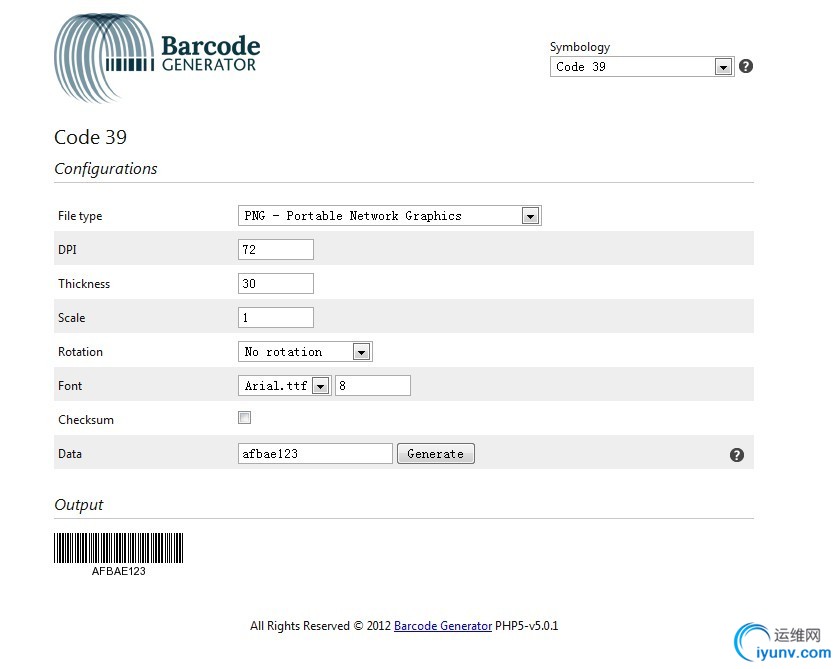The height and width of the screenshot is (669, 837).
Task: Open the Symbology dropdown showing Code 39
Action: coord(642,67)
